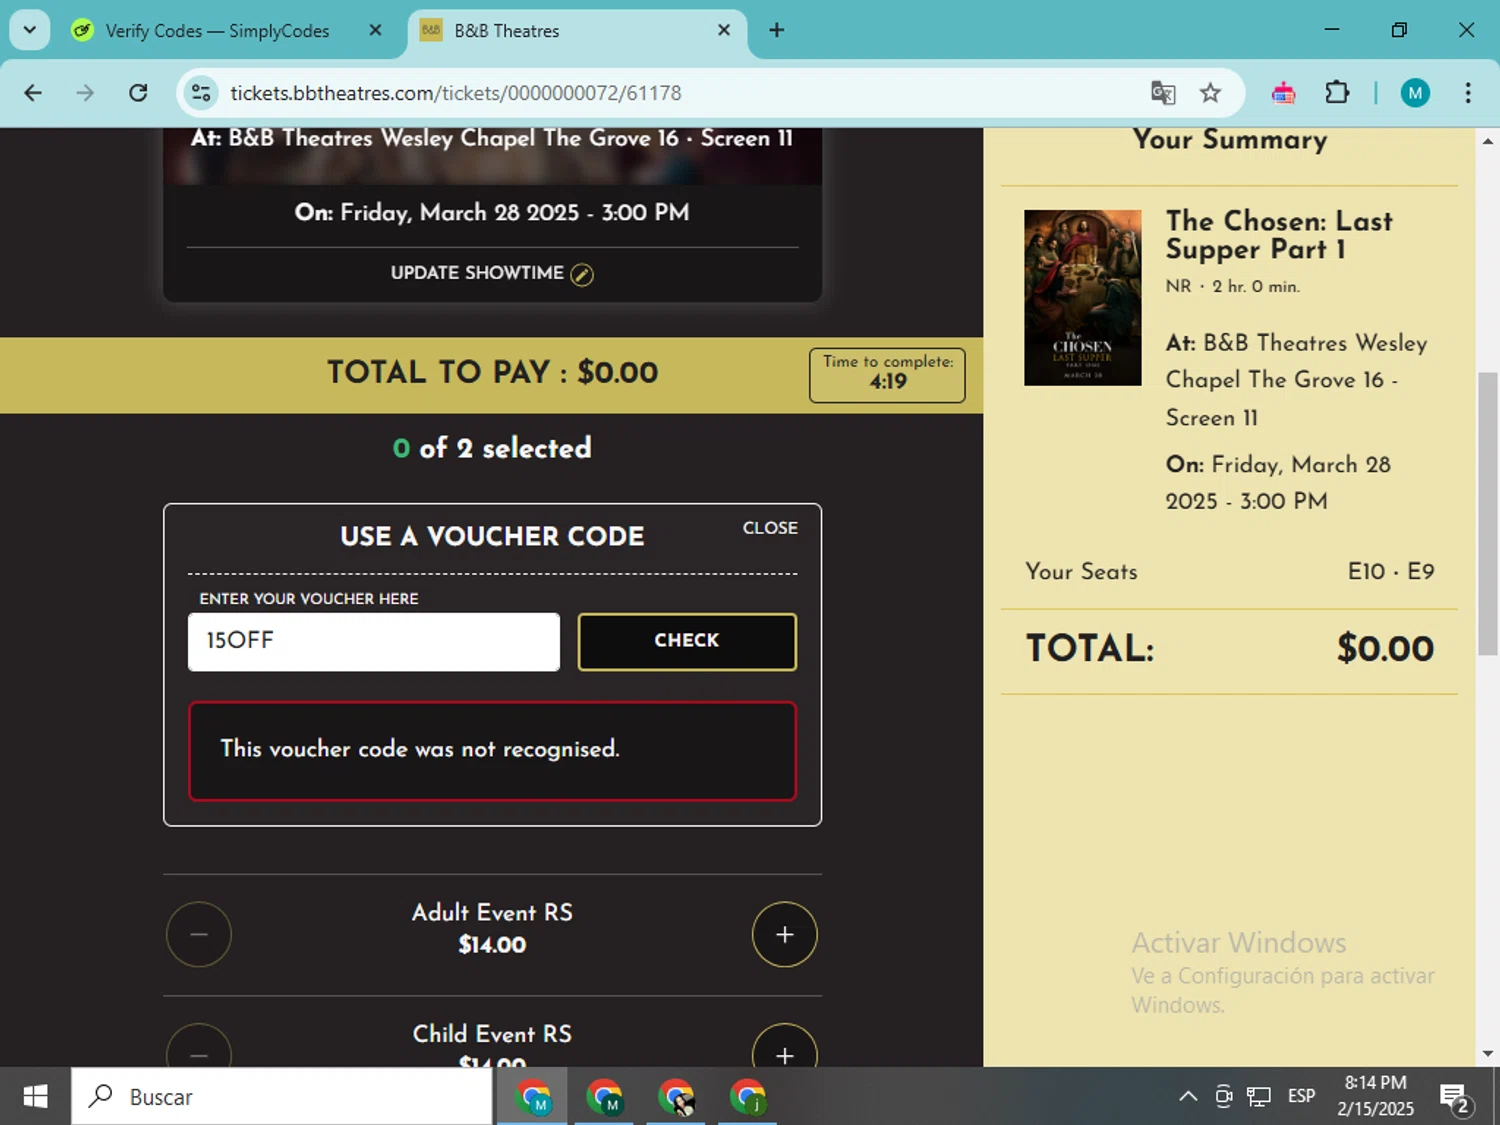Click the browser back arrow
Image resolution: width=1500 pixels, height=1125 pixels.
tap(33, 93)
